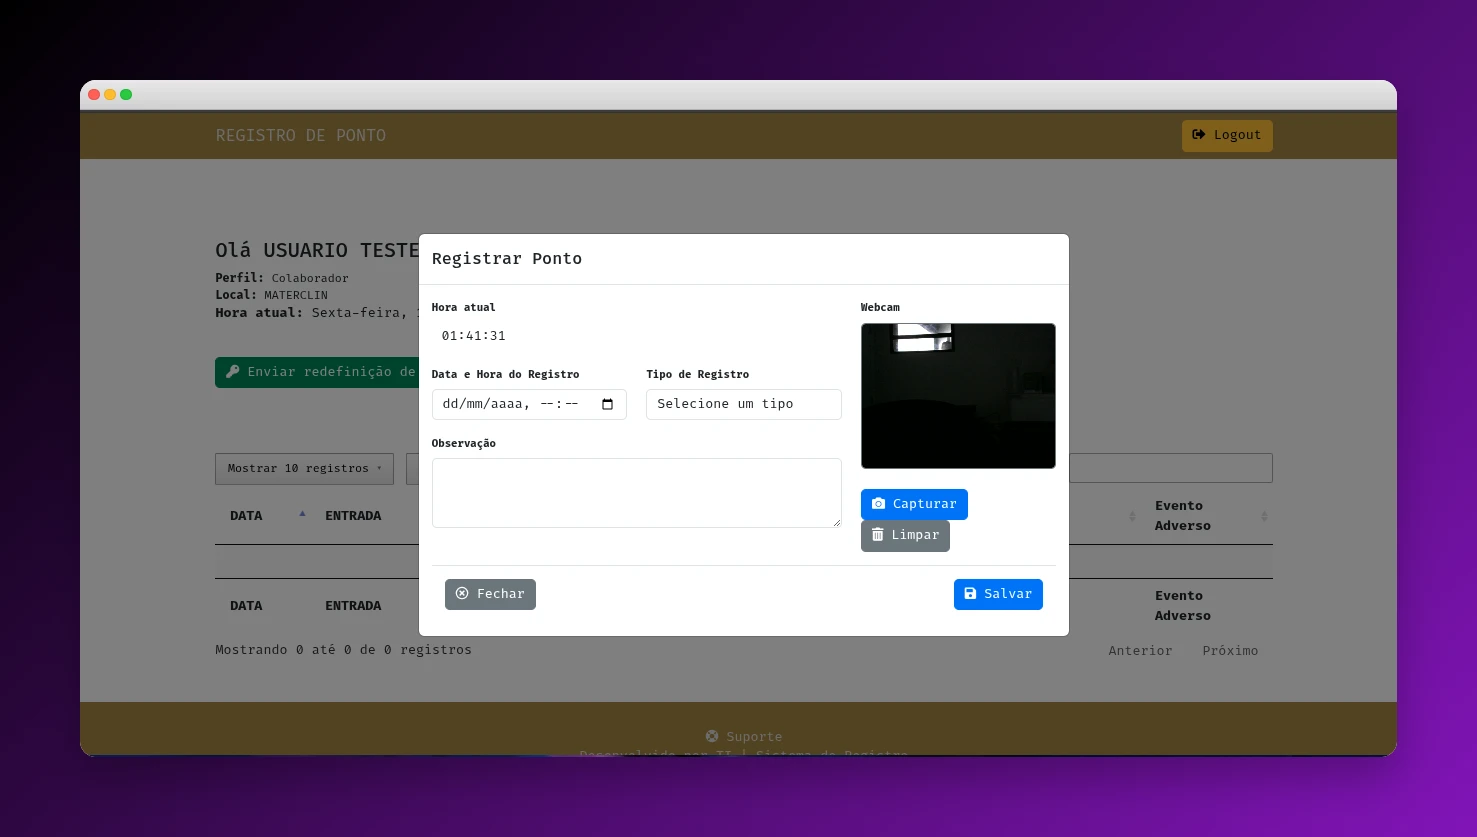
Task: Click the REGISTRO DE PONTO brand title
Action: pyautogui.click(x=301, y=136)
